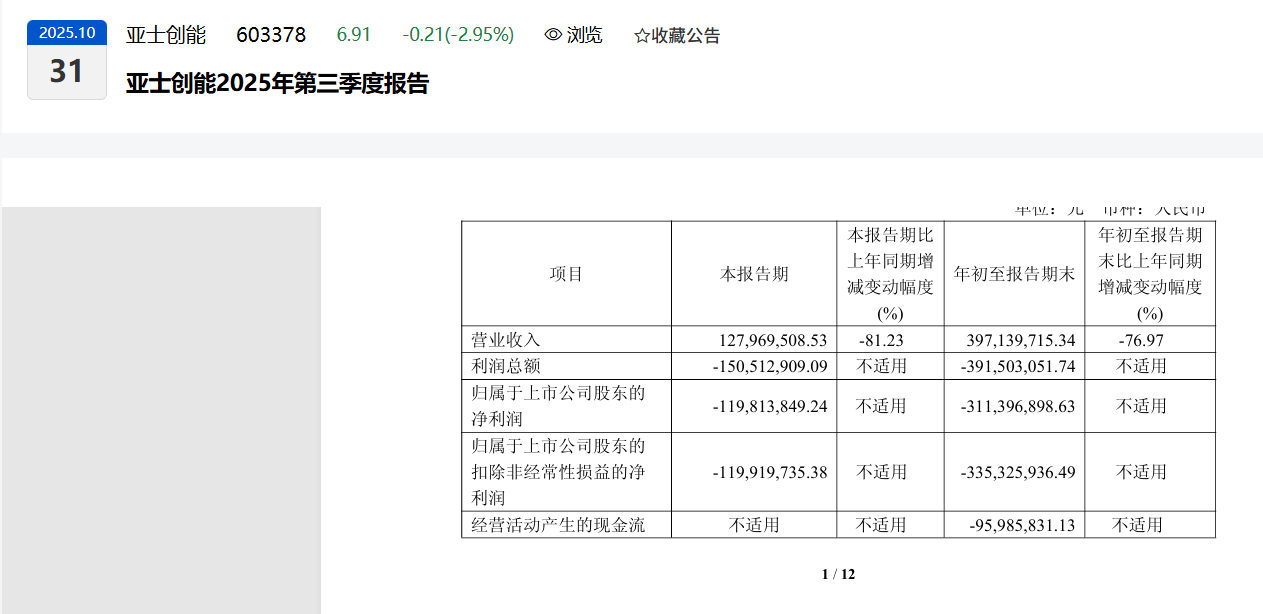Click the day number 31
Viewport: 1263px width, 614px height.
click(x=67, y=72)
